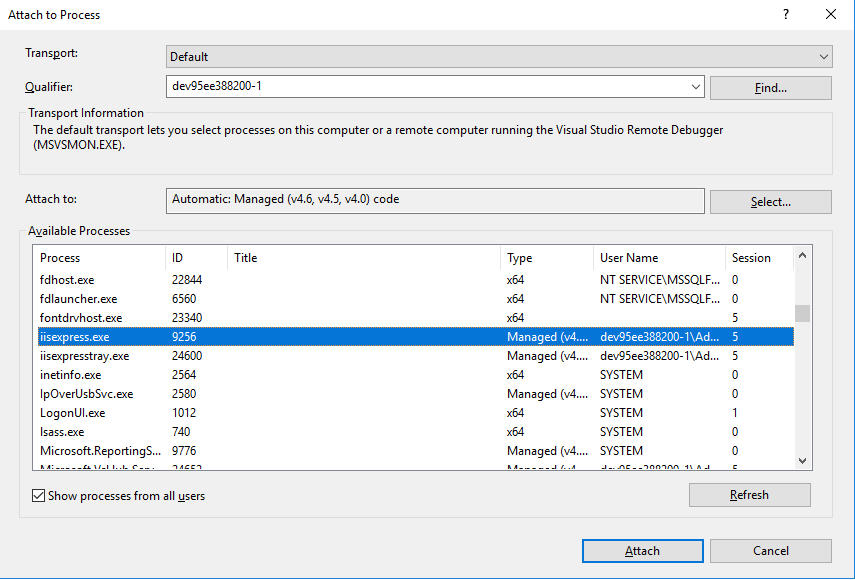Click the Find... button

pos(770,88)
